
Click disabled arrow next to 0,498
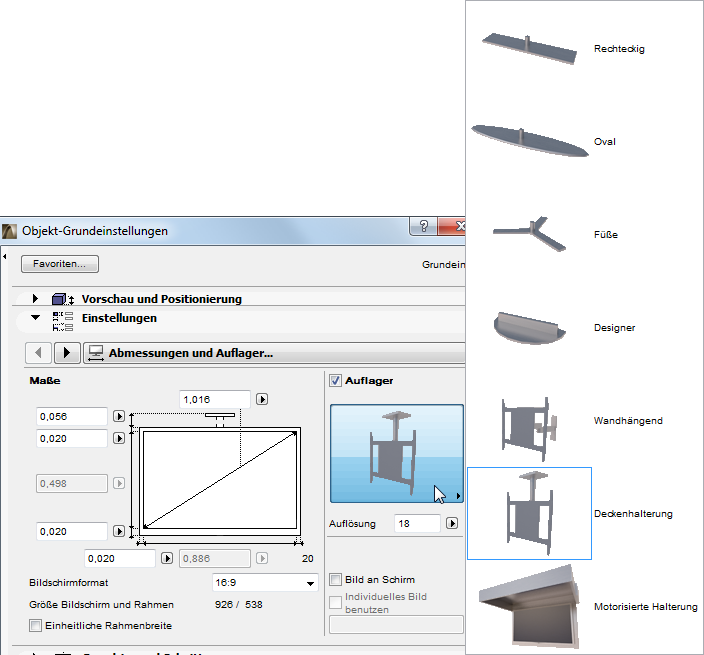click(x=119, y=484)
